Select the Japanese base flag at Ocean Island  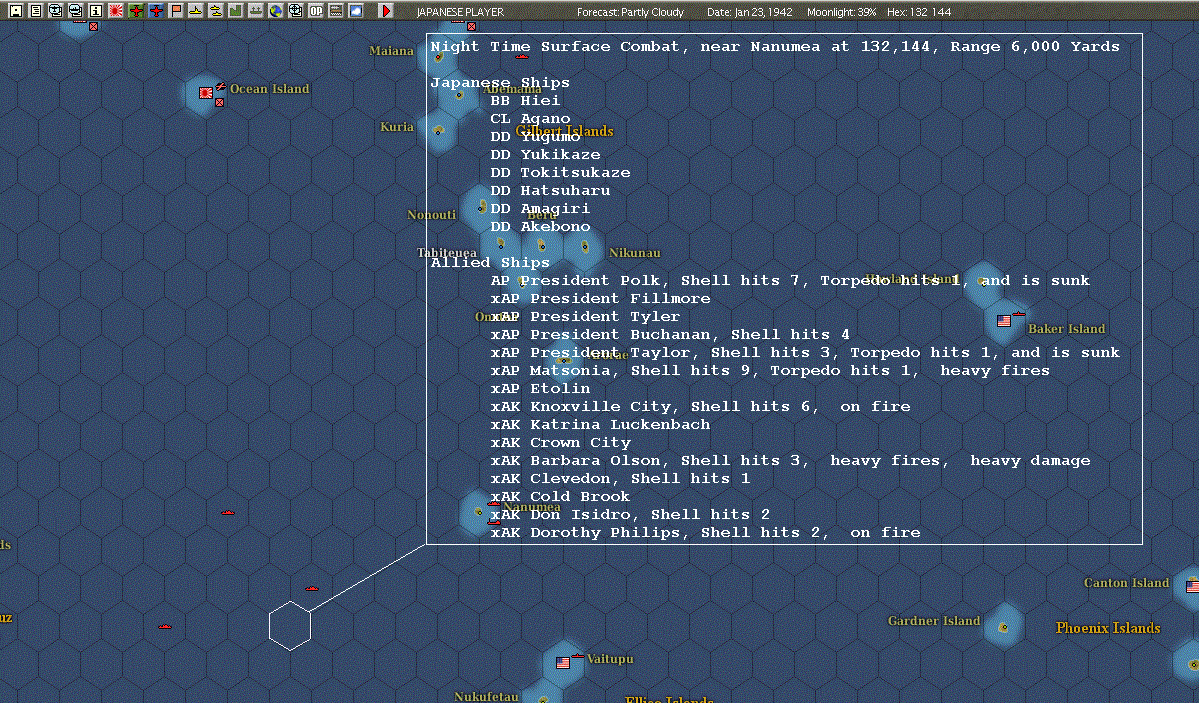[206, 93]
